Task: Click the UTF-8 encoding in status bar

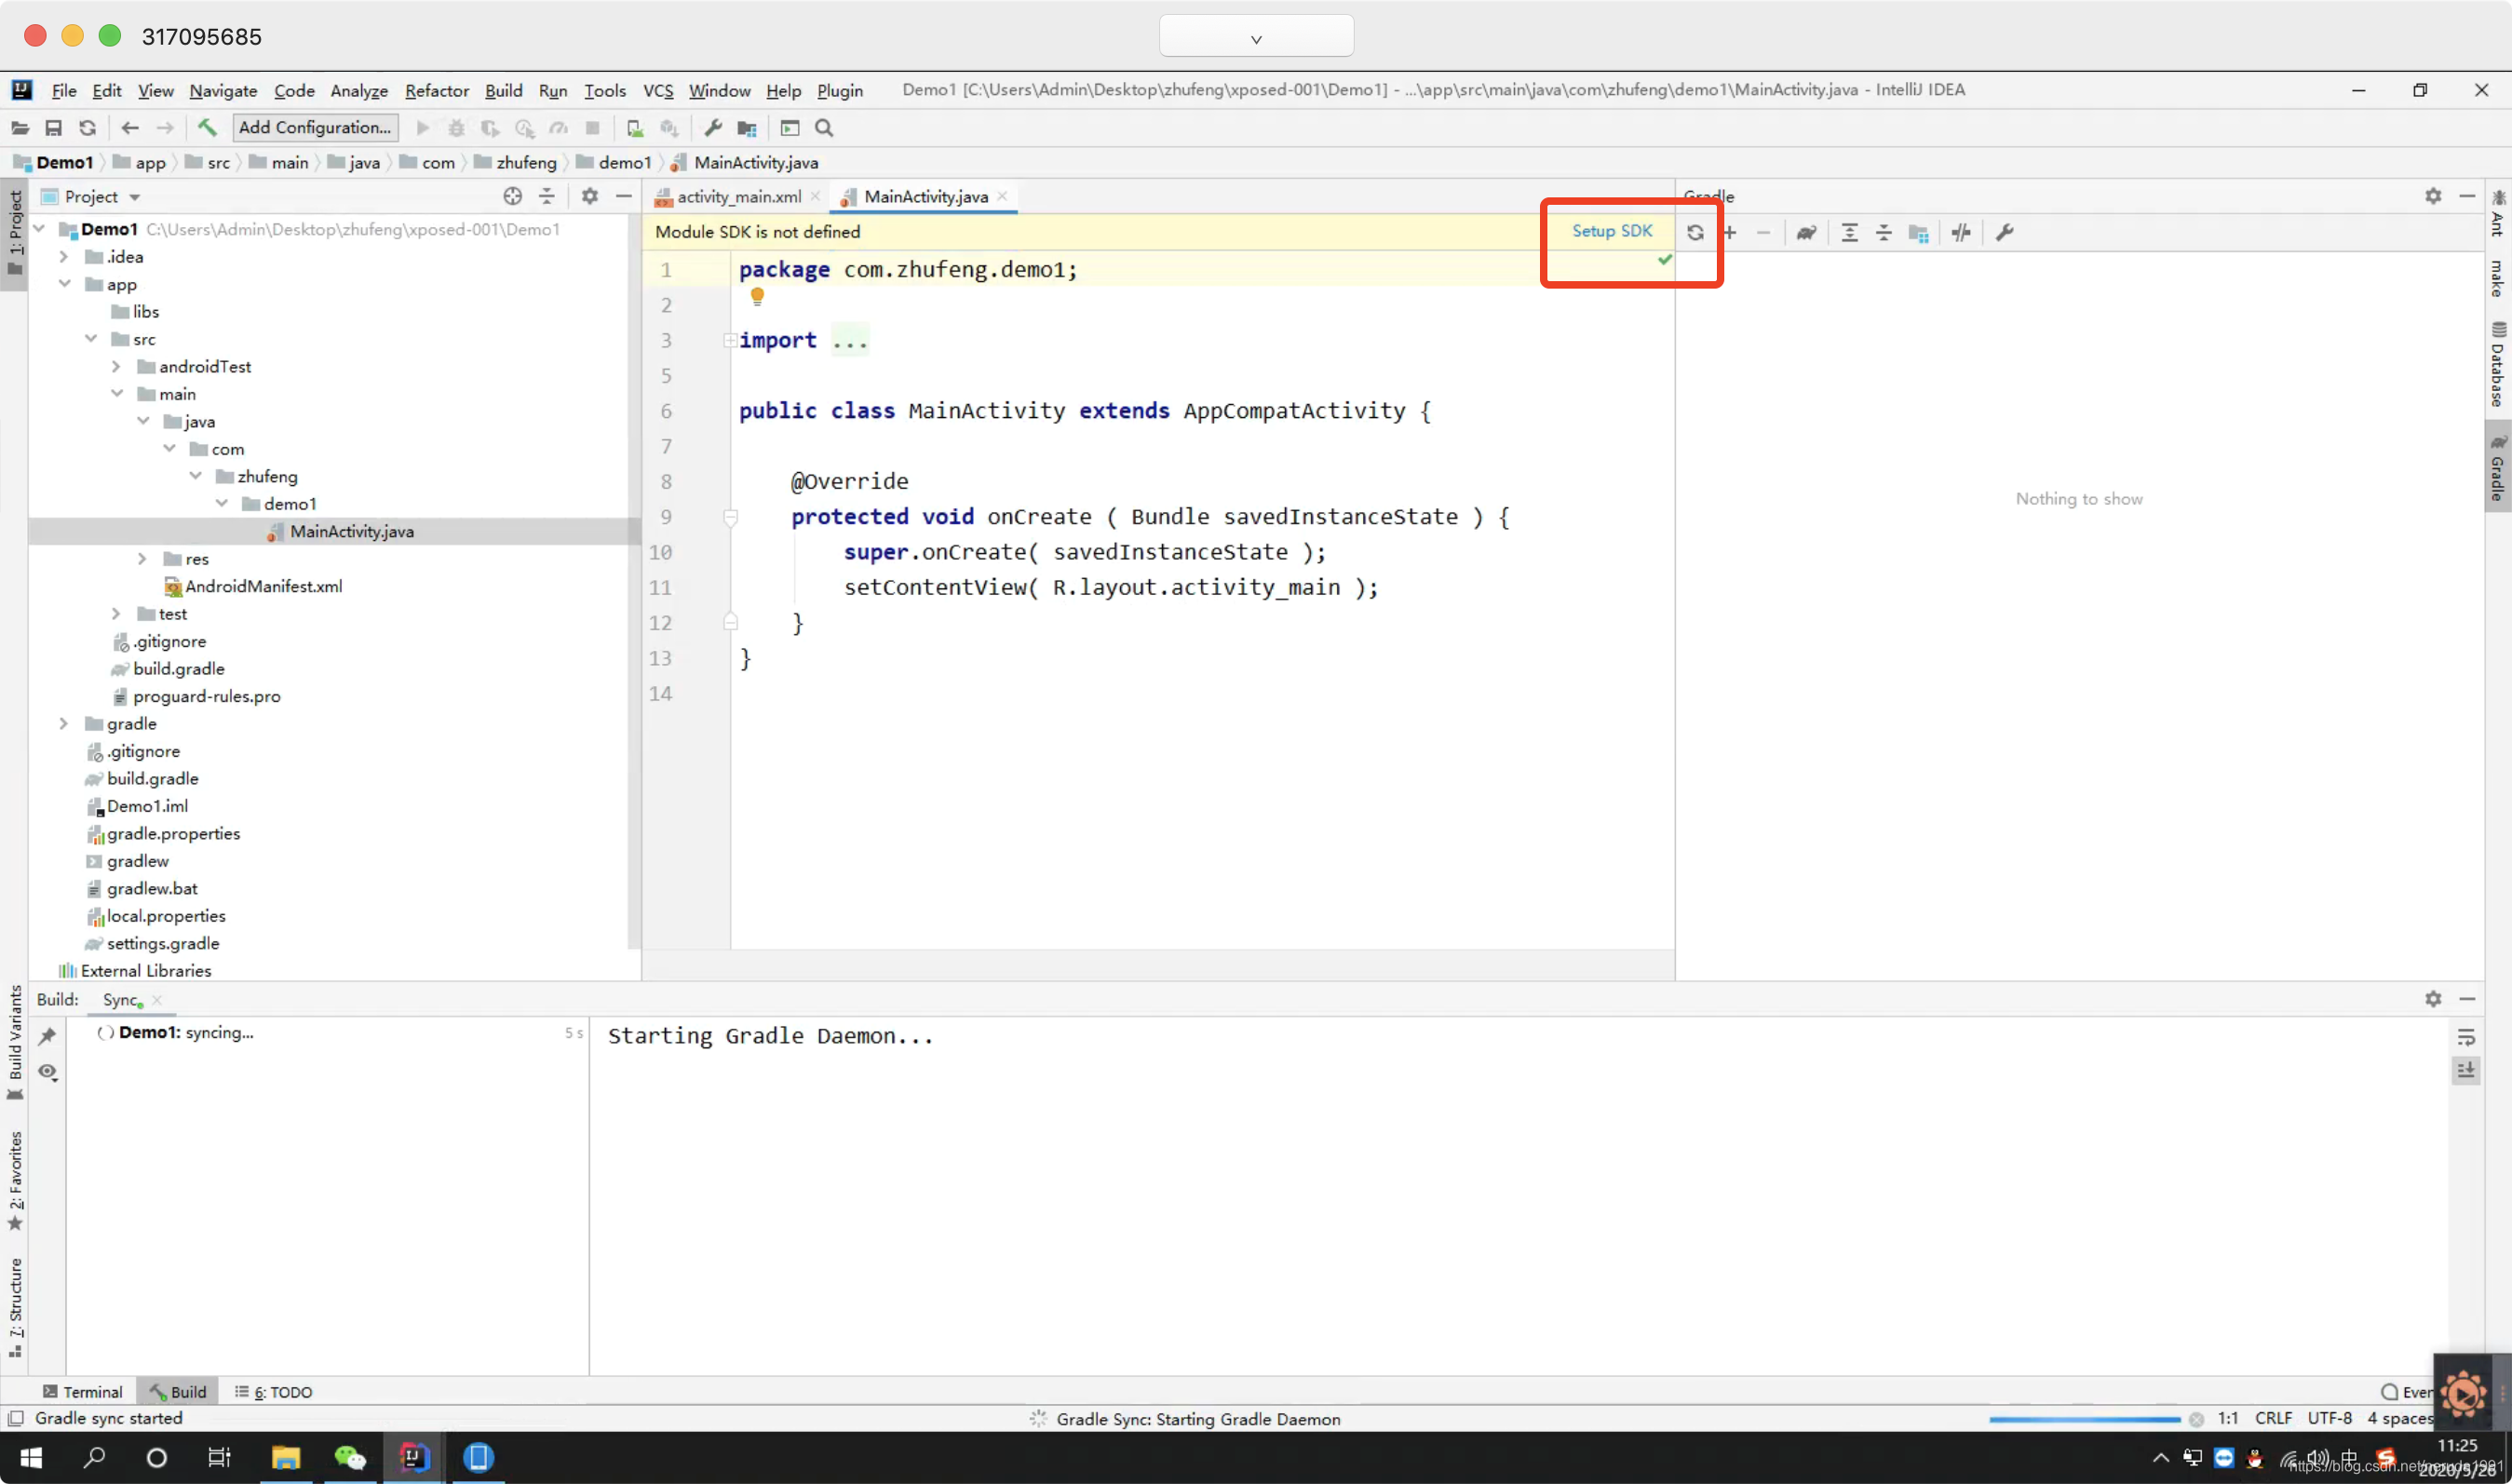Action: (x=2330, y=1419)
